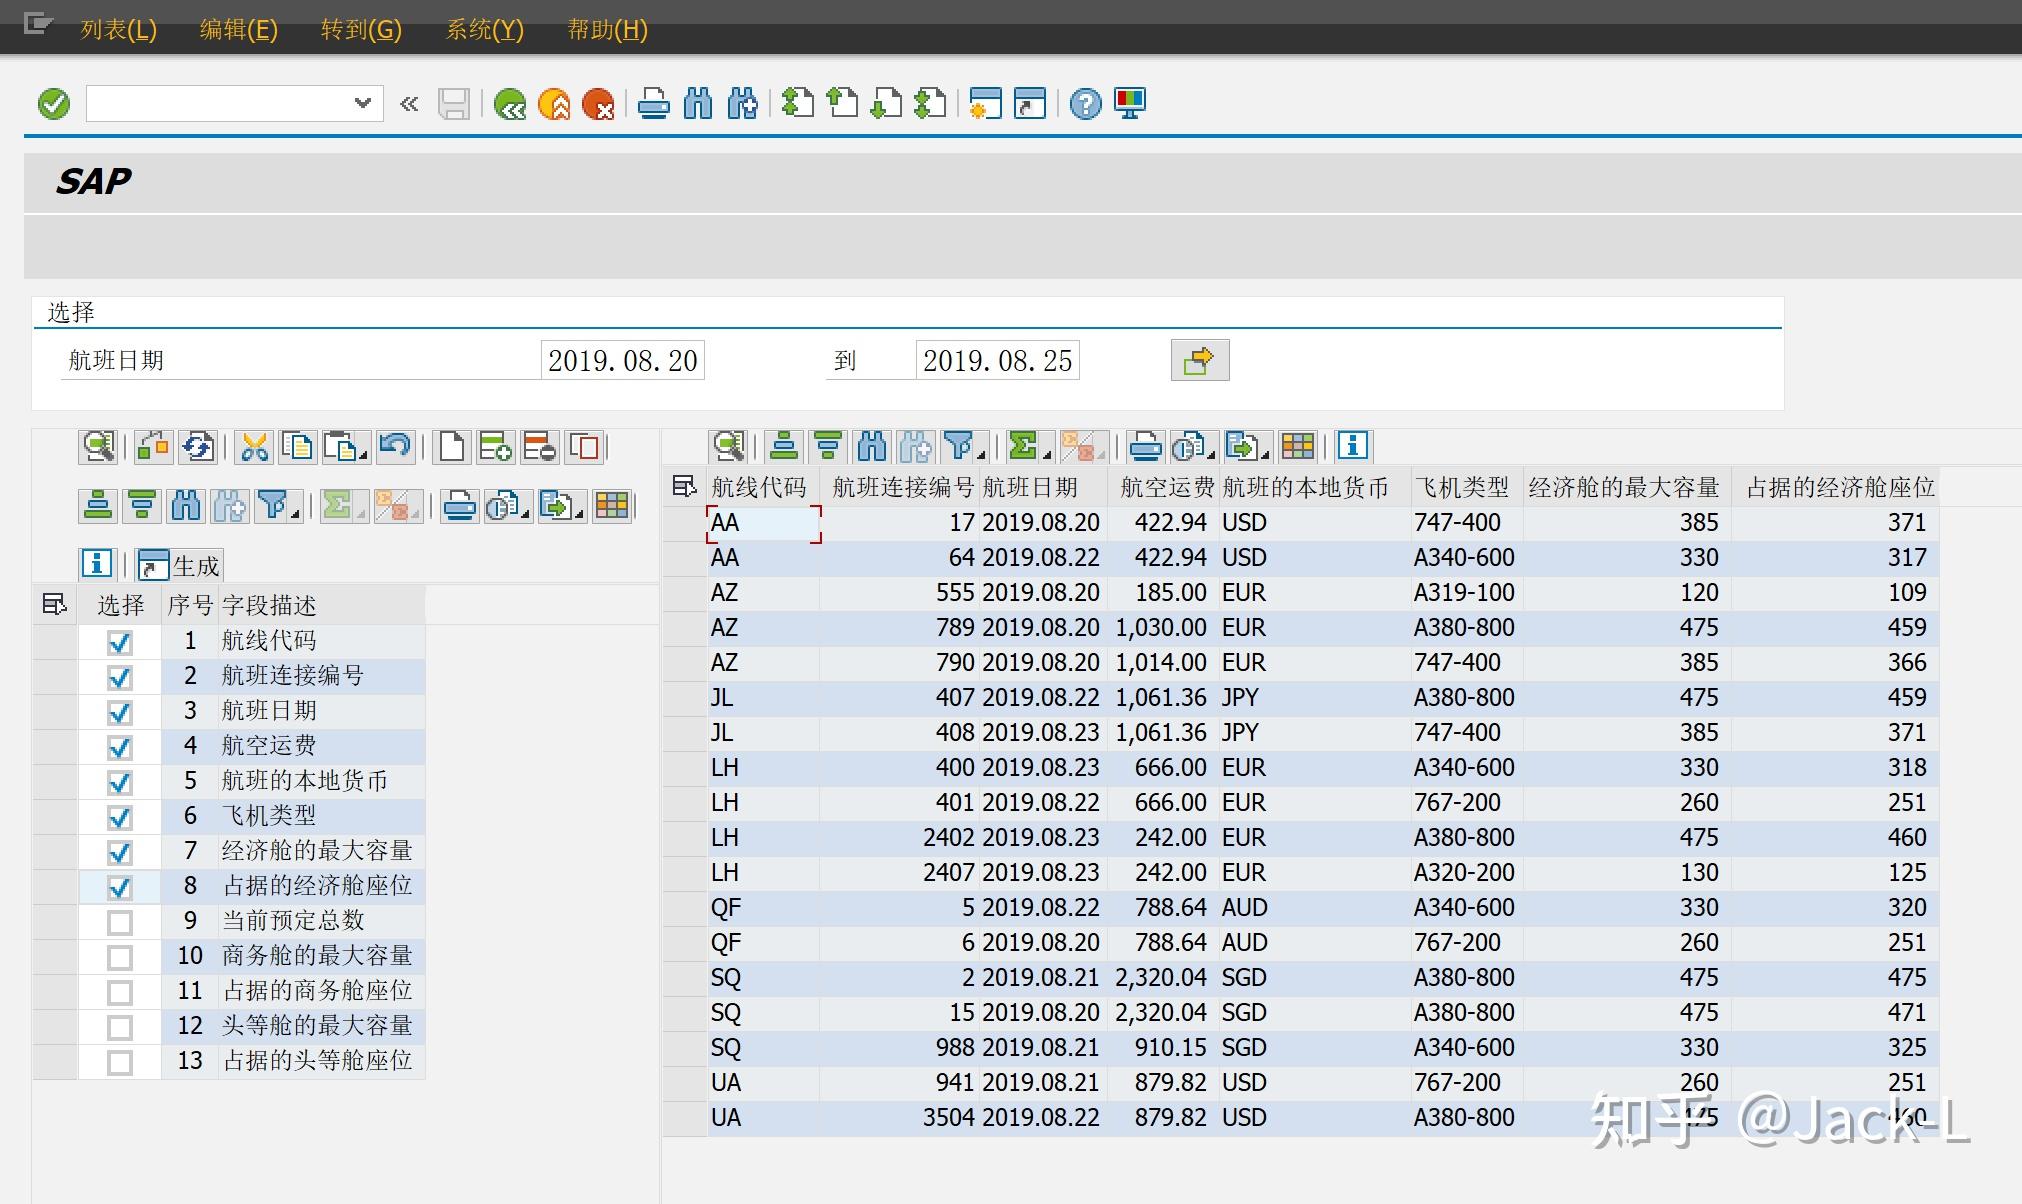2022x1204 pixels.
Task: Click the 航班日期 start date field
Action: [x=623, y=360]
